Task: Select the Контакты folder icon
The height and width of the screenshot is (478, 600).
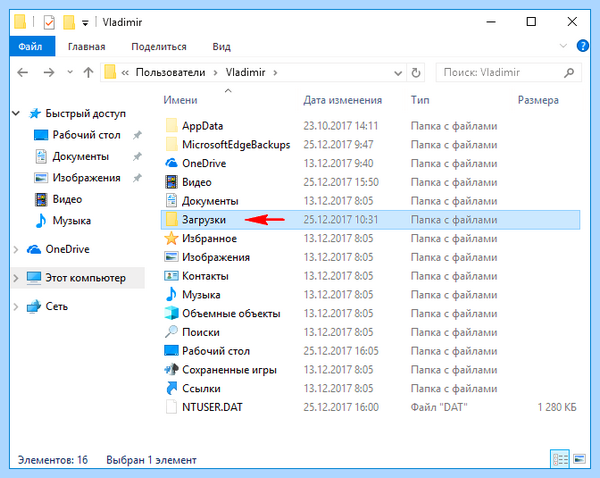Action: click(x=171, y=276)
